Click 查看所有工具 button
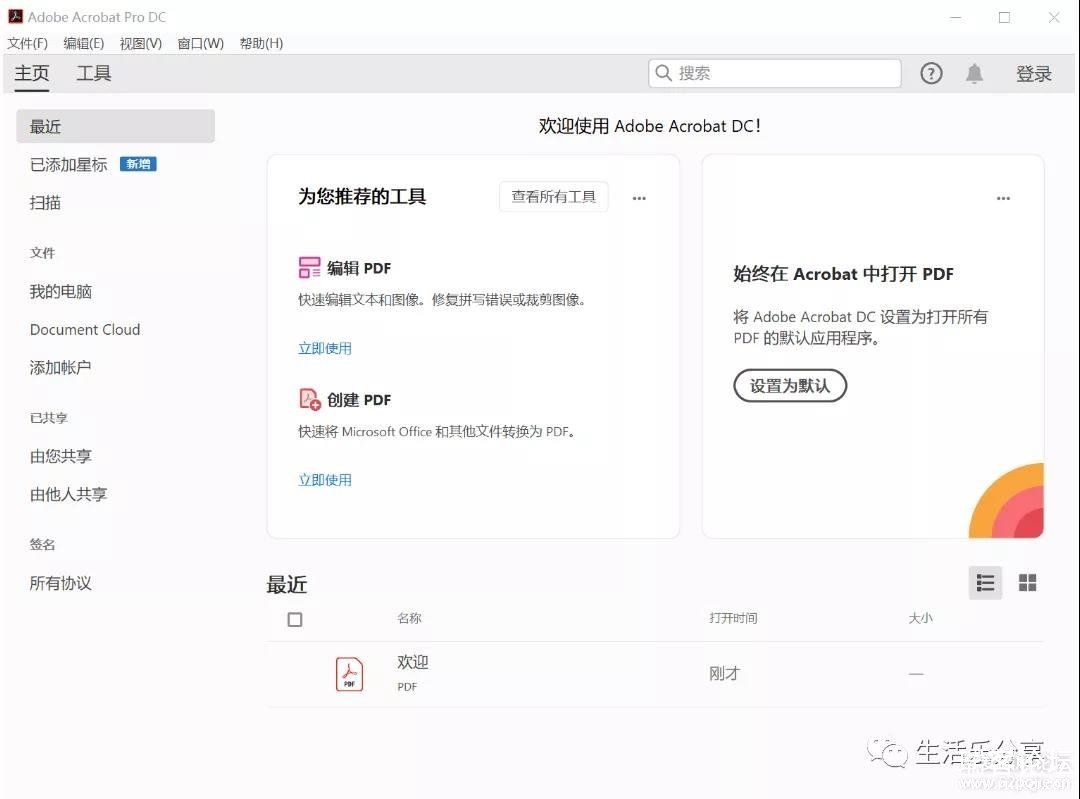The width and height of the screenshot is (1080, 799). (x=554, y=197)
